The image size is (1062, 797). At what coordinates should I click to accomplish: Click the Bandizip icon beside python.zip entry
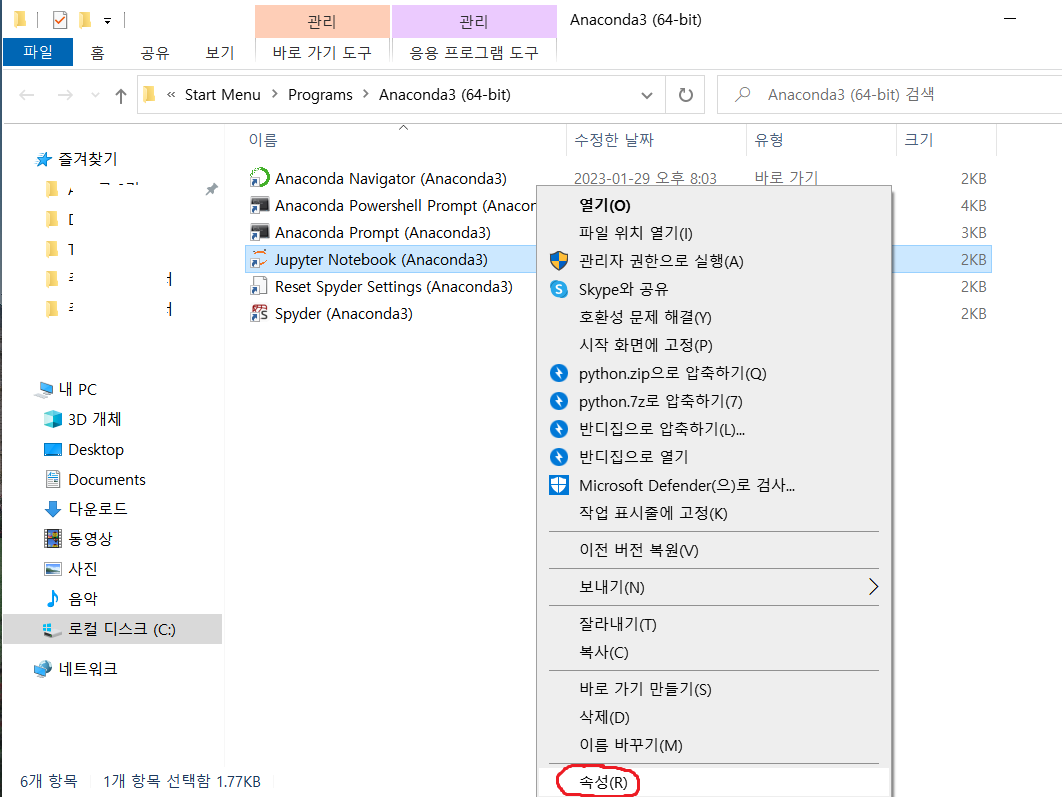tap(559, 373)
